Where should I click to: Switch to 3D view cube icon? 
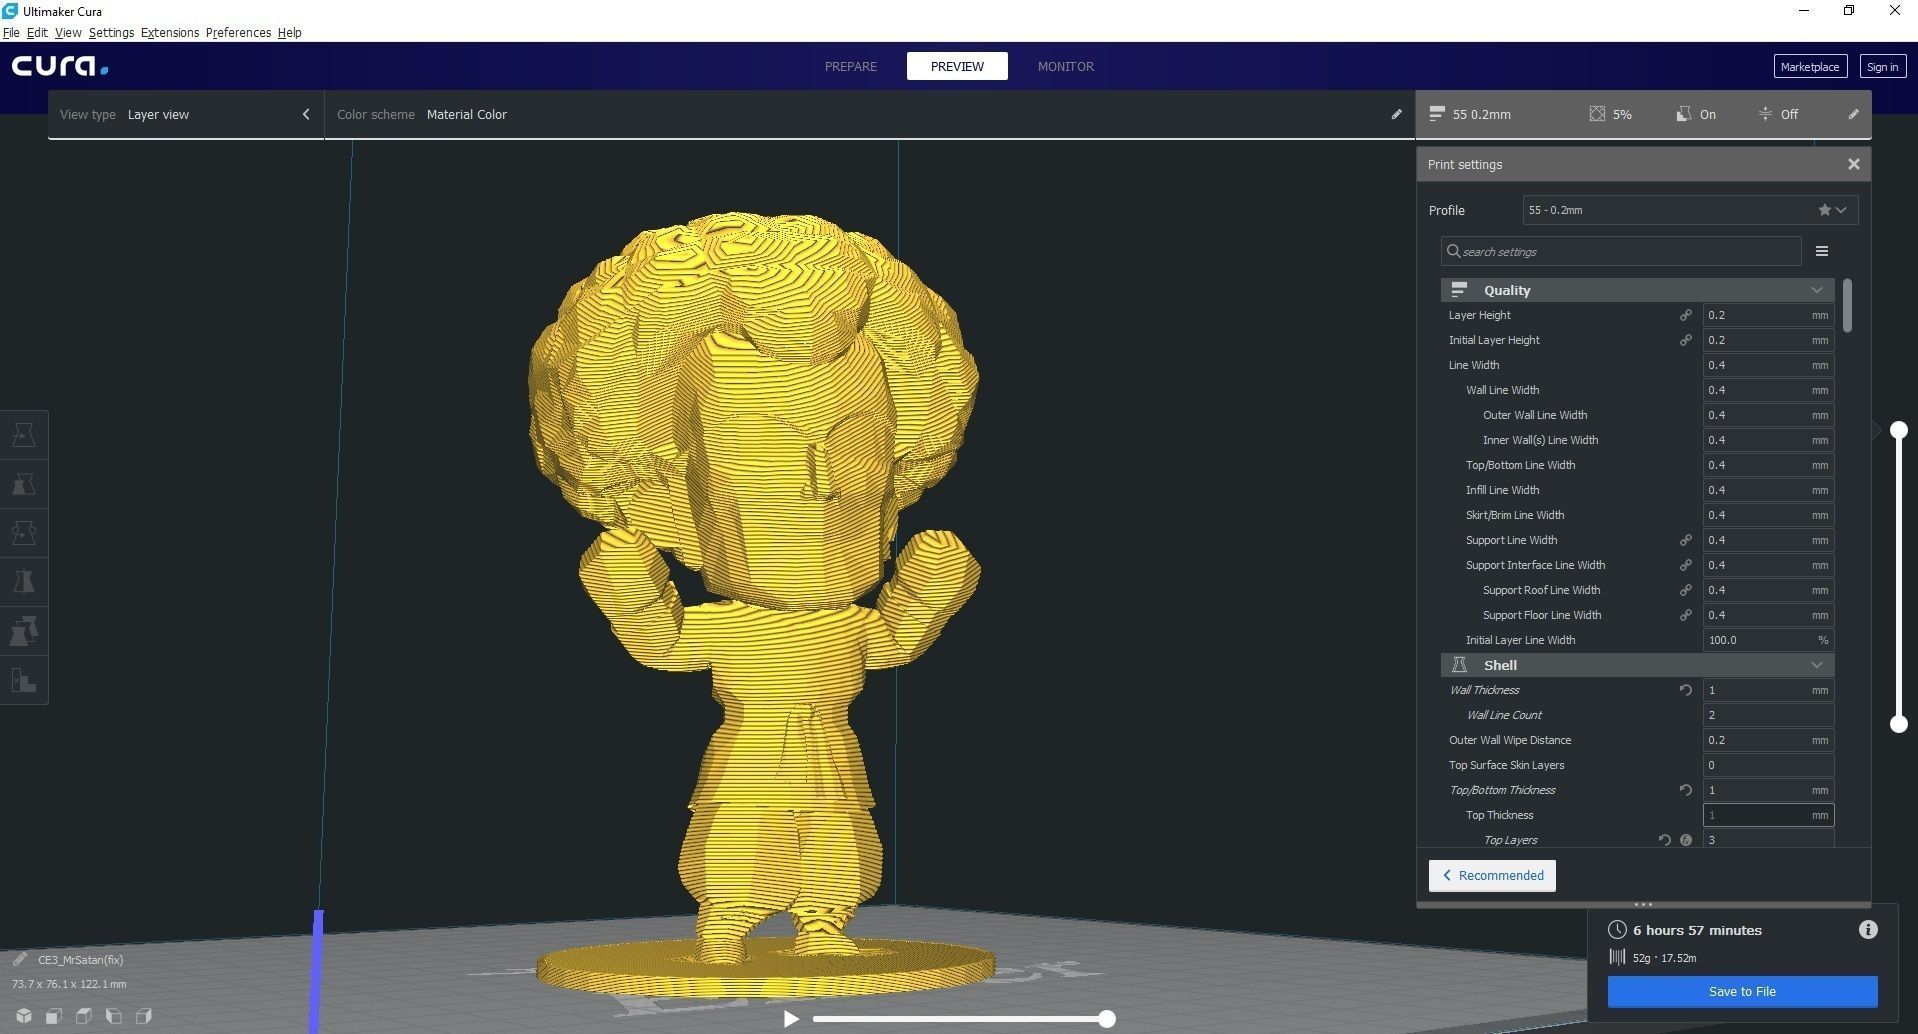(23, 1016)
